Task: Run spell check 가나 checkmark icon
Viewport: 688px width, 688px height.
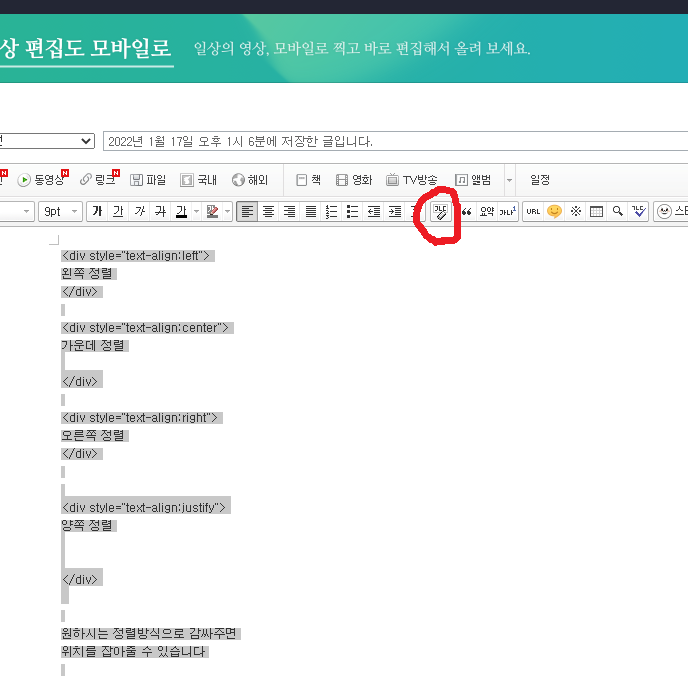Action: click(x=638, y=211)
